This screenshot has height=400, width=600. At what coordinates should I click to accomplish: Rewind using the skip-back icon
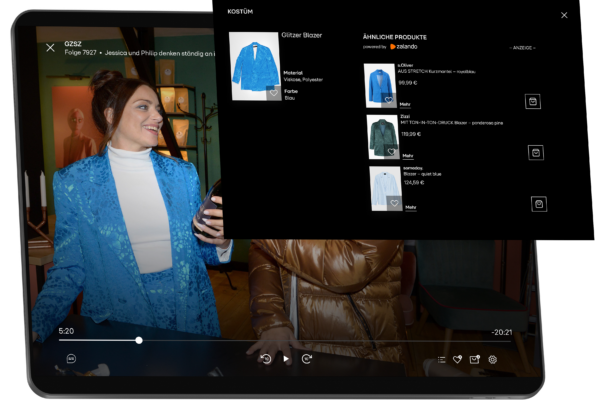265,359
